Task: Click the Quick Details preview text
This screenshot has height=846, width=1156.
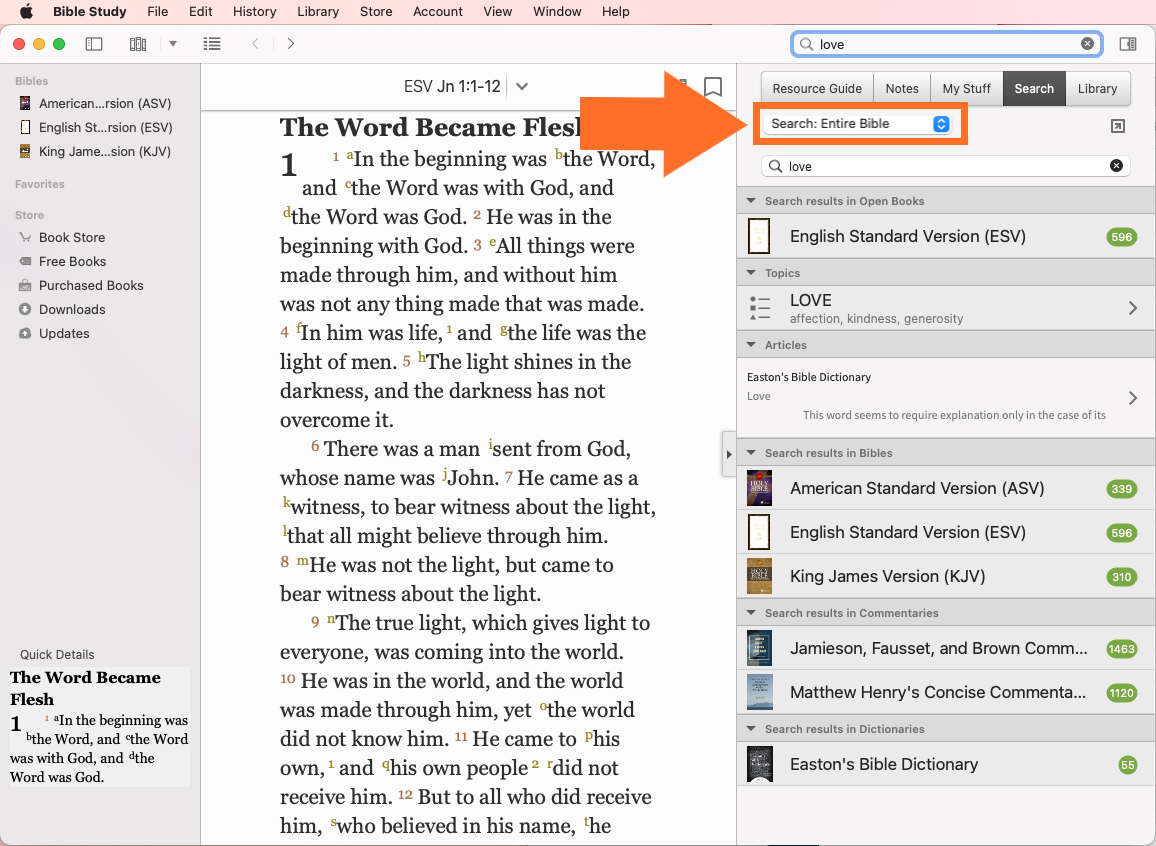Action: click(100, 727)
